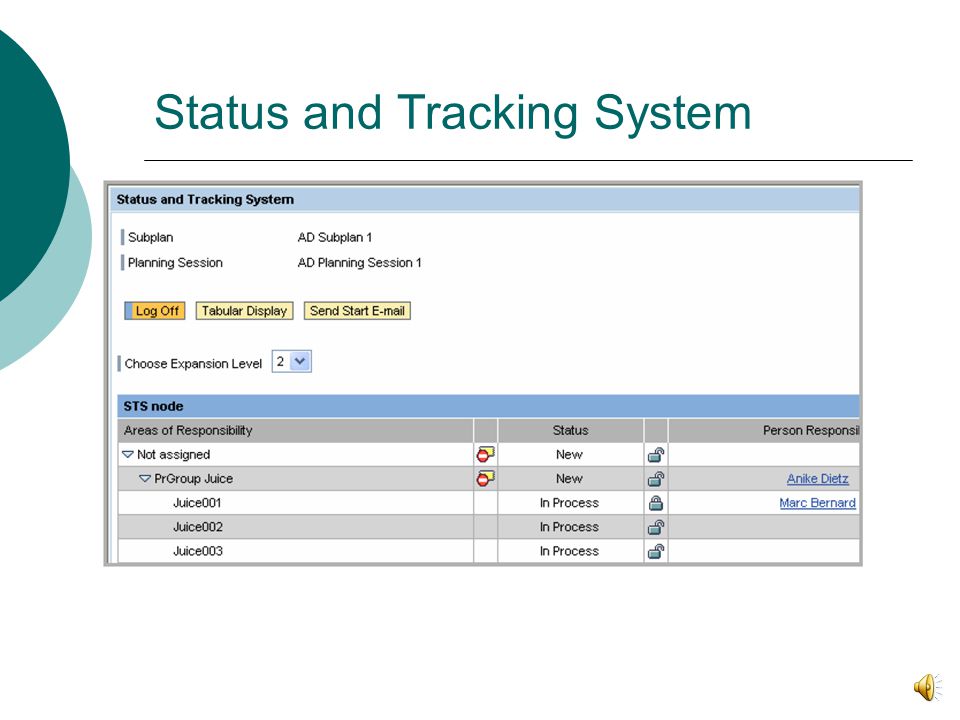Click the open lock icon for PrGroup Juice
The height and width of the screenshot is (720, 960).
[x=656, y=479]
